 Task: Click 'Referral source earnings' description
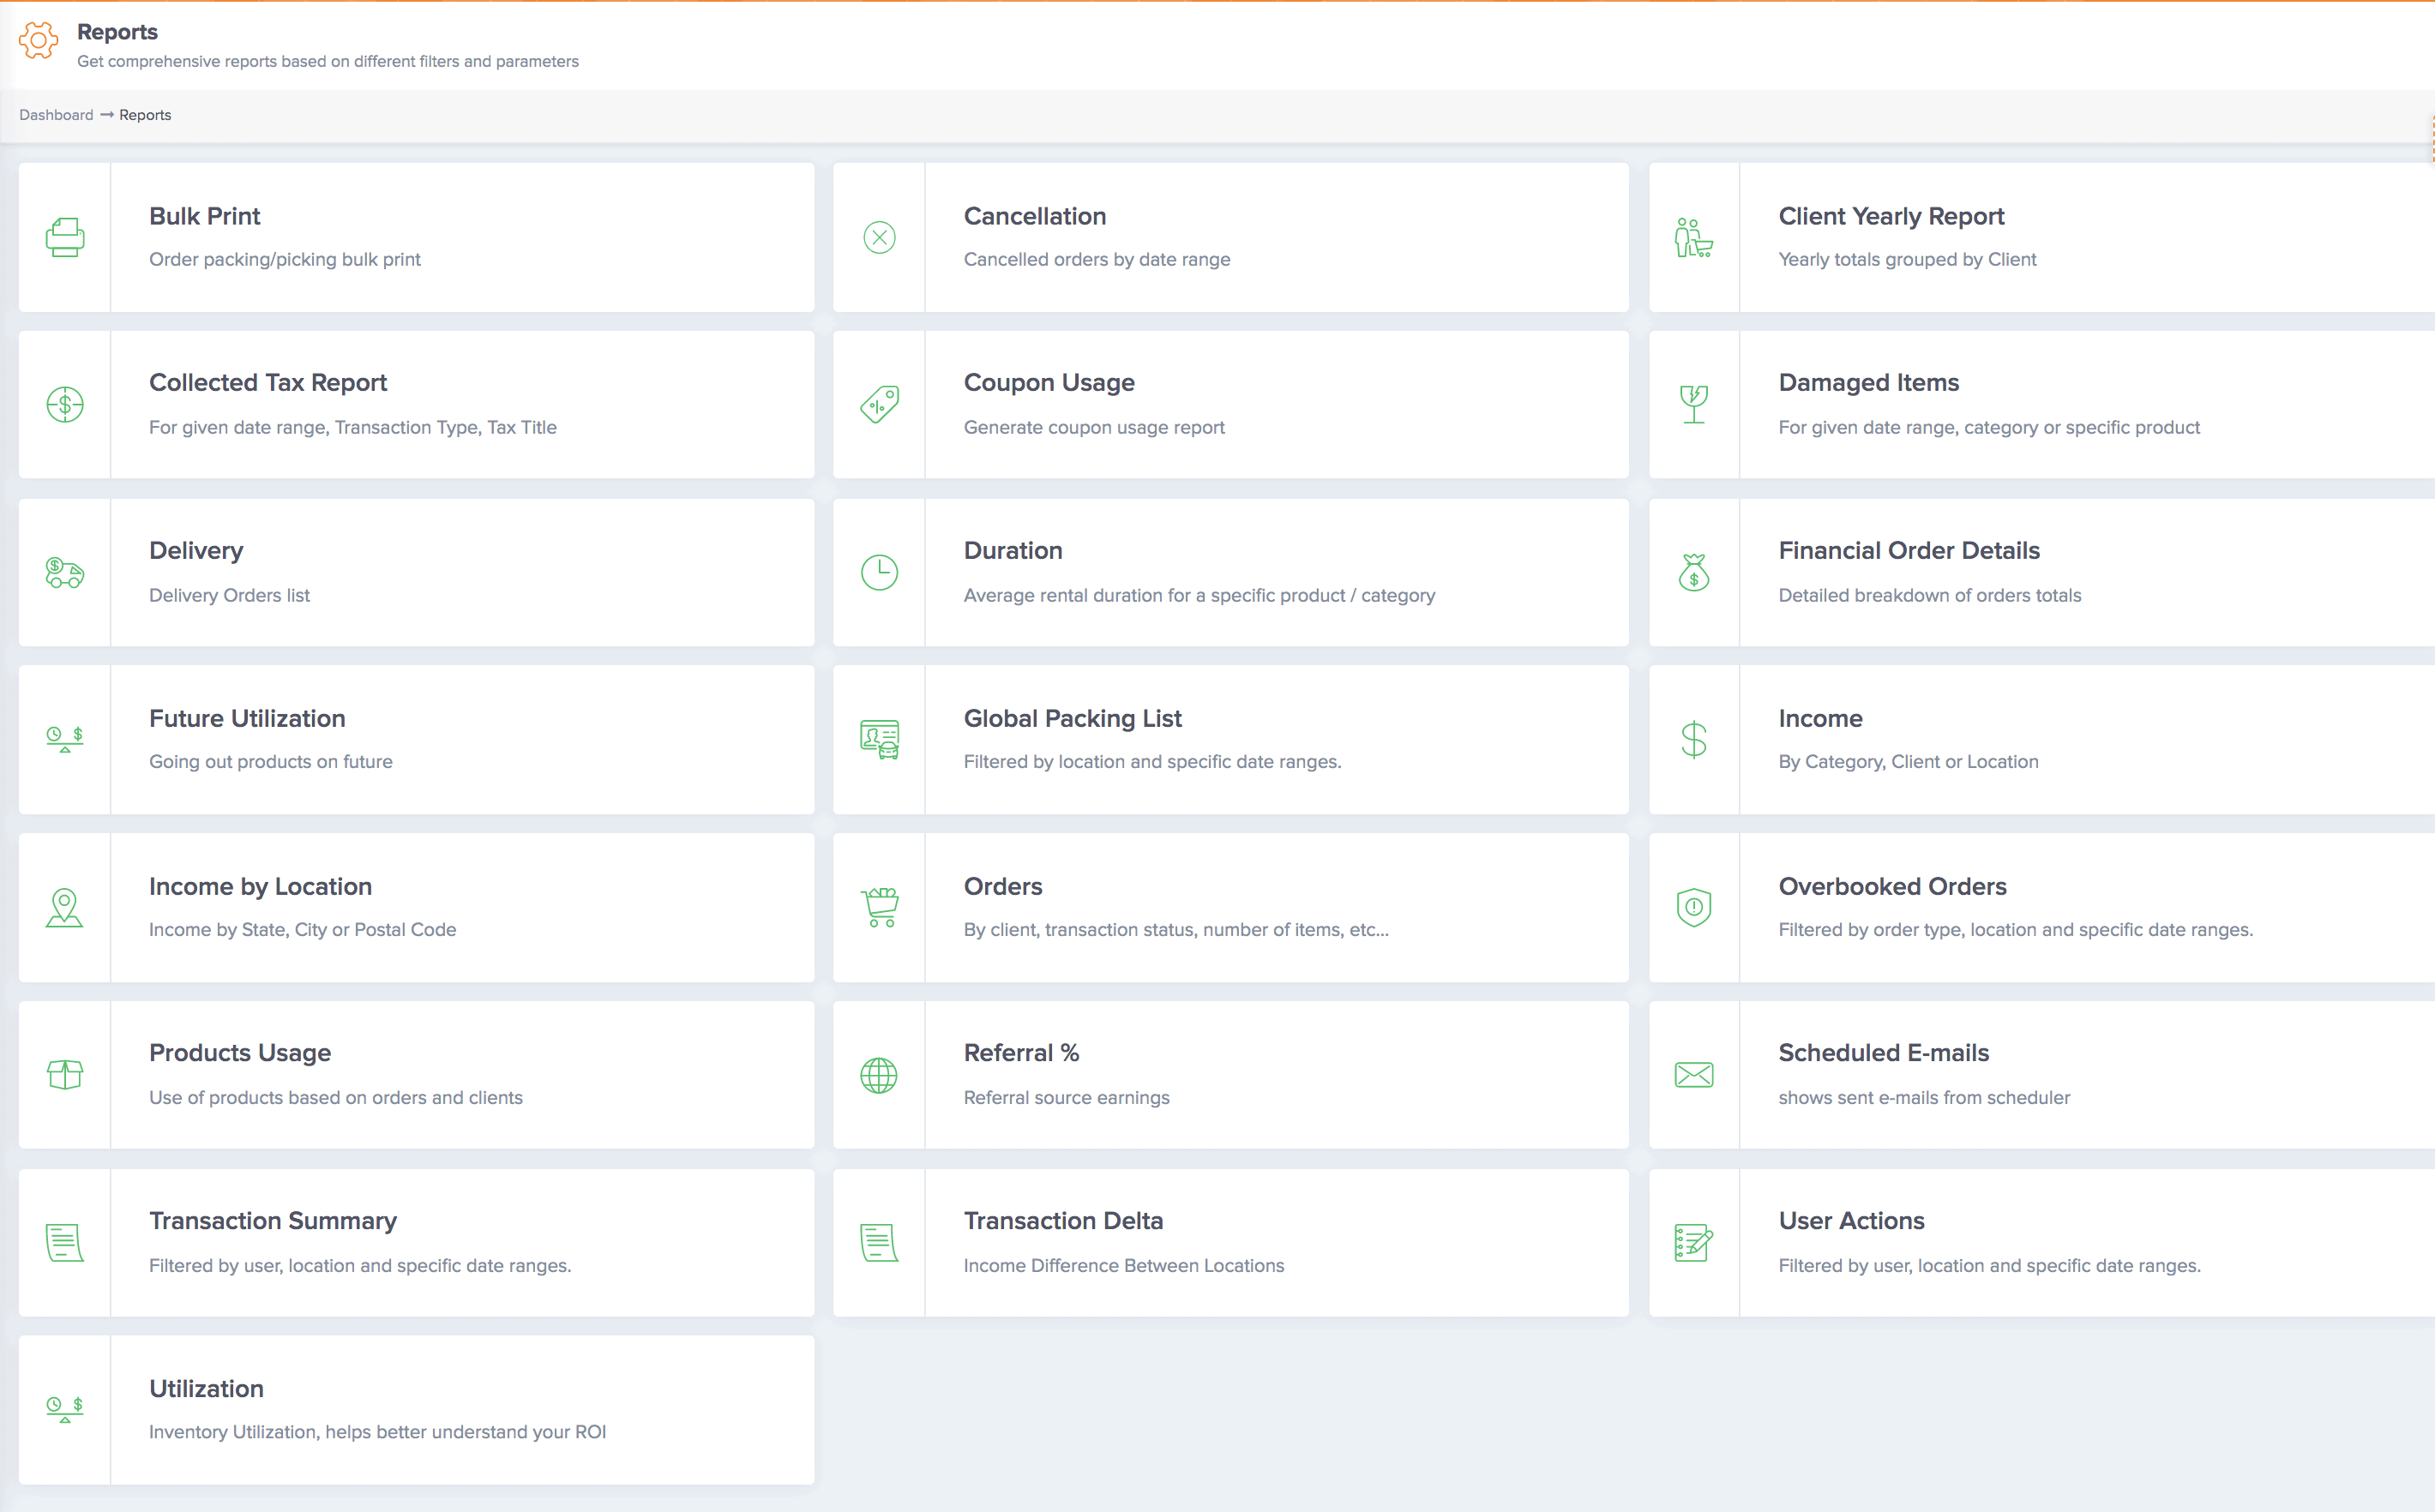1066,1098
